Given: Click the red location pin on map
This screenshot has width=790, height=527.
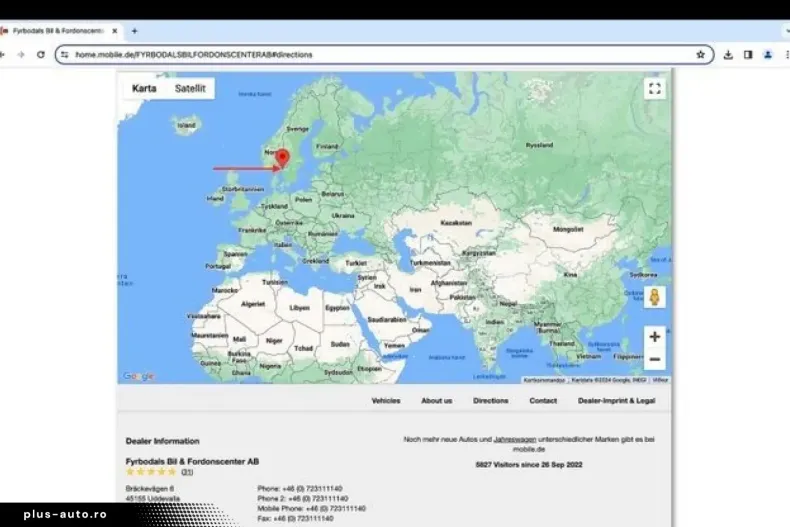Looking at the screenshot, I should tap(282, 158).
